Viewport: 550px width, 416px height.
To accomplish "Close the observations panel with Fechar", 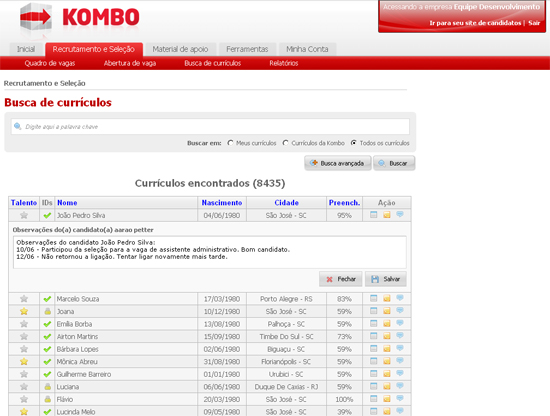I will pyautogui.click(x=341, y=279).
